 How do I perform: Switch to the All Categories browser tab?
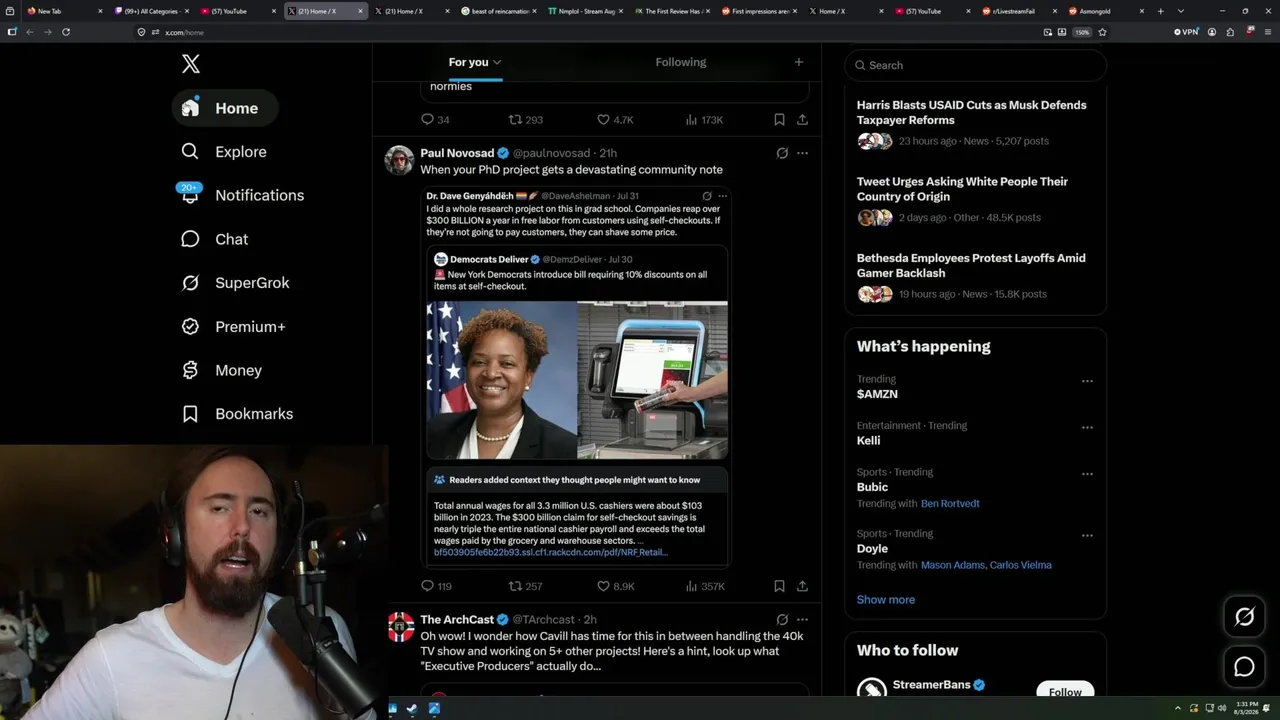(x=152, y=11)
